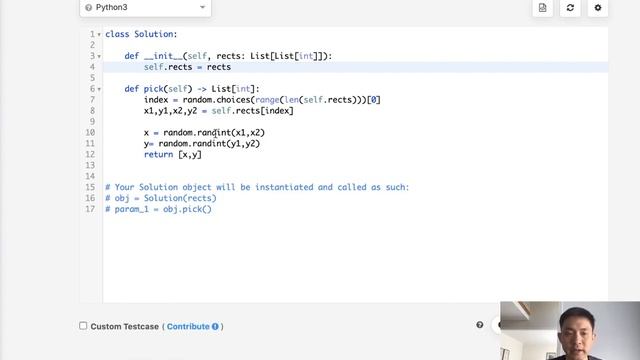Open the Contribute link
Viewport: 640px width, 360px height.
tap(188, 327)
